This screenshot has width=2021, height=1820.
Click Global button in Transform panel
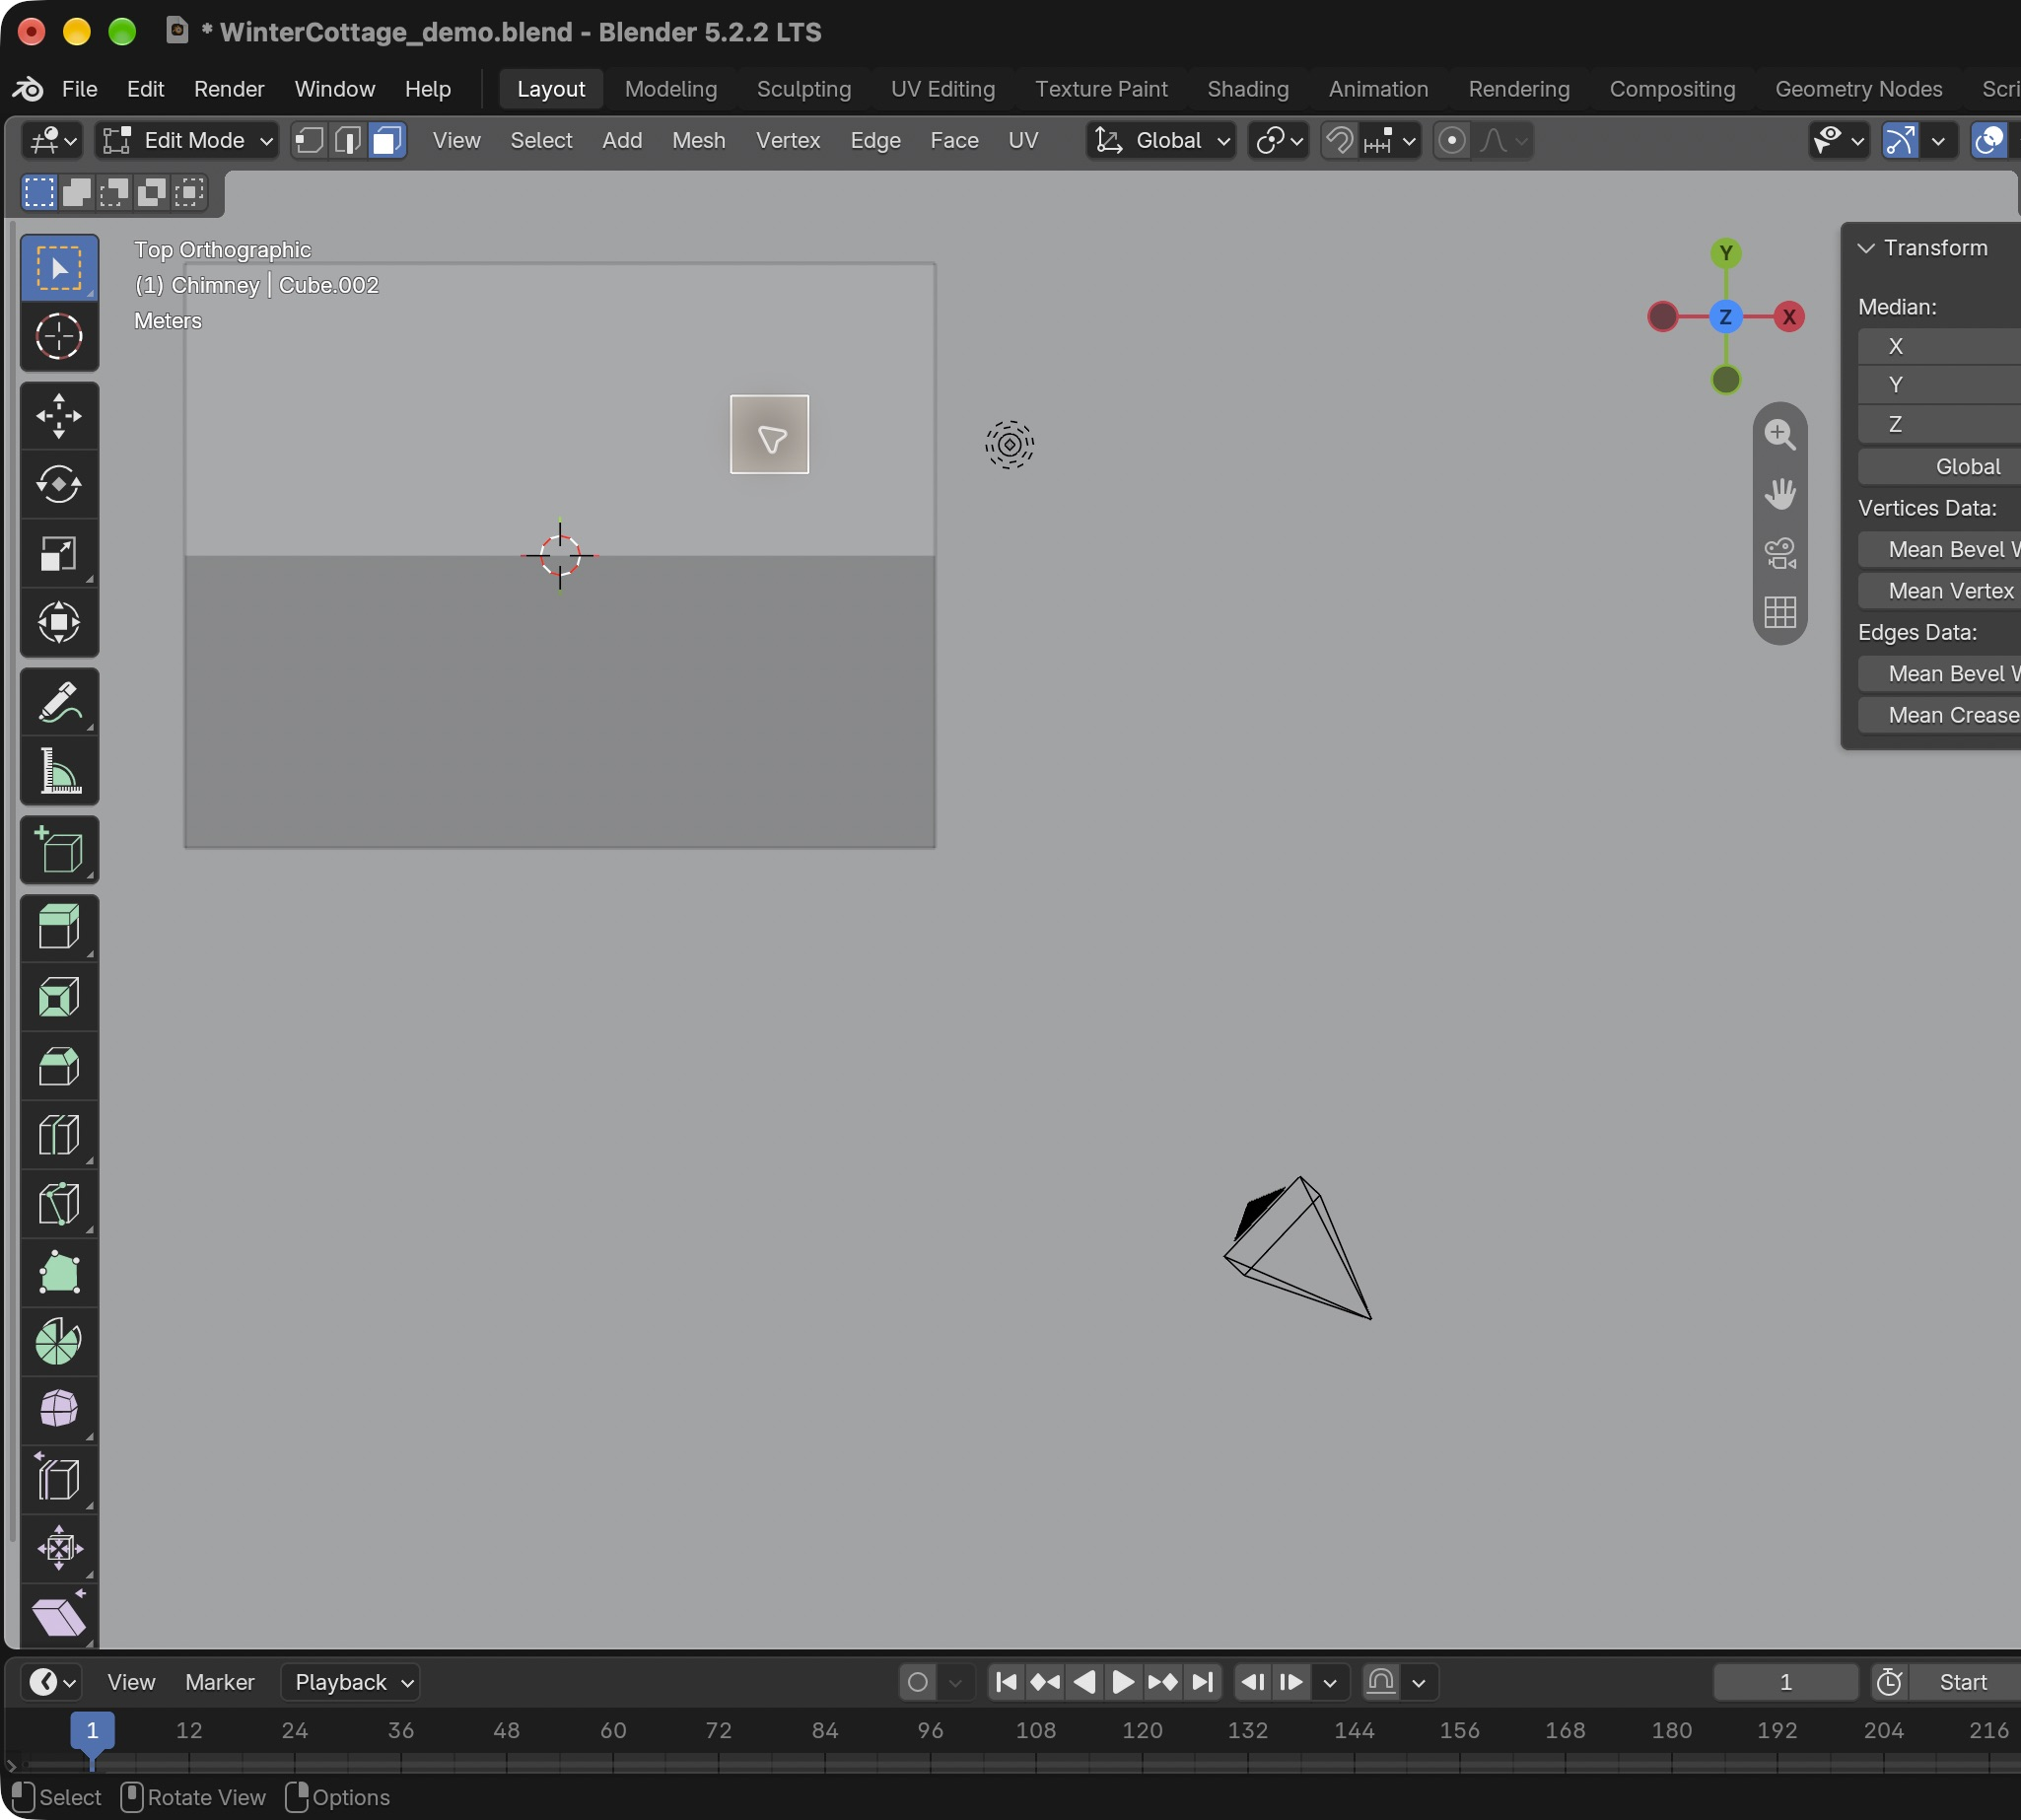pyautogui.click(x=1940, y=467)
